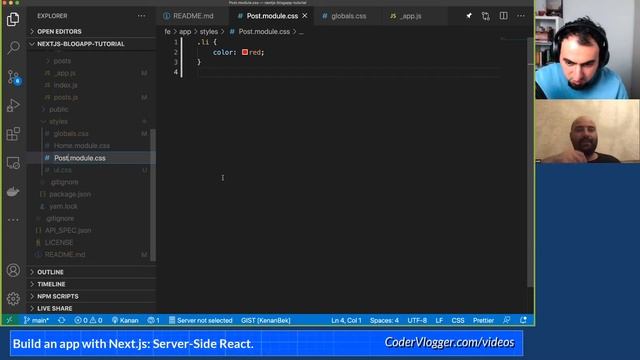
Task: Expand the Live Share section
Action: (x=92, y=309)
